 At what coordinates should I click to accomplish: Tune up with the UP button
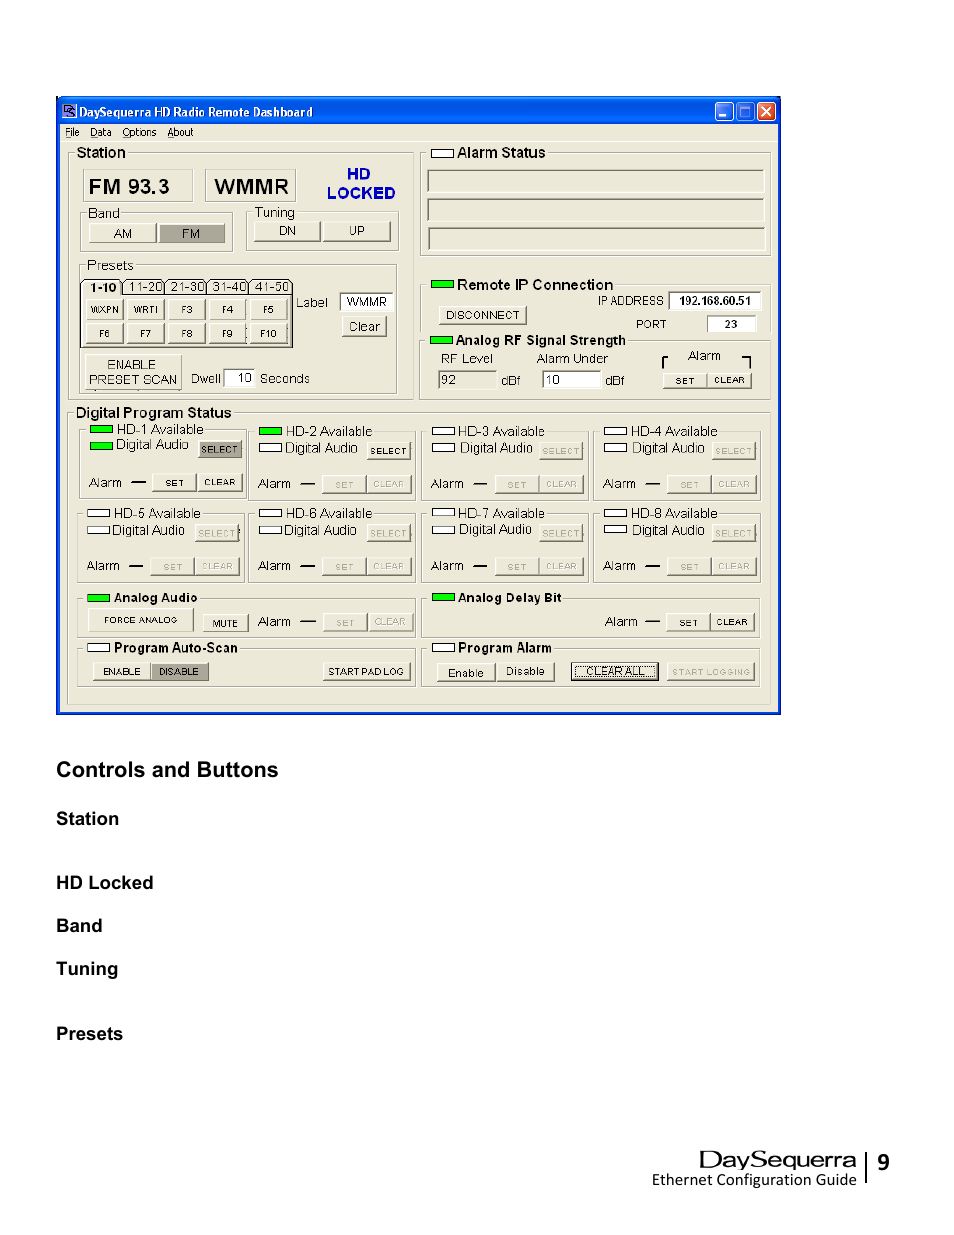click(357, 231)
